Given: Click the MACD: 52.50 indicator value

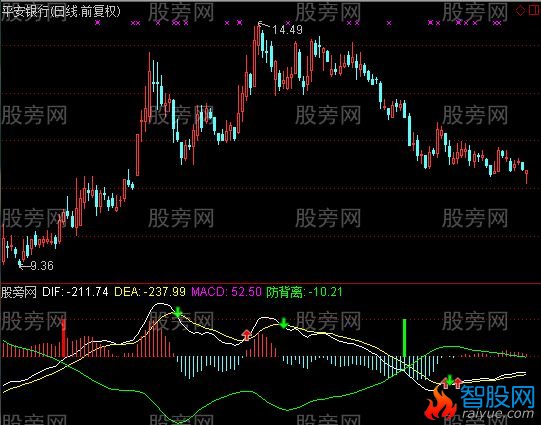Looking at the screenshot, I should (226, 292).
